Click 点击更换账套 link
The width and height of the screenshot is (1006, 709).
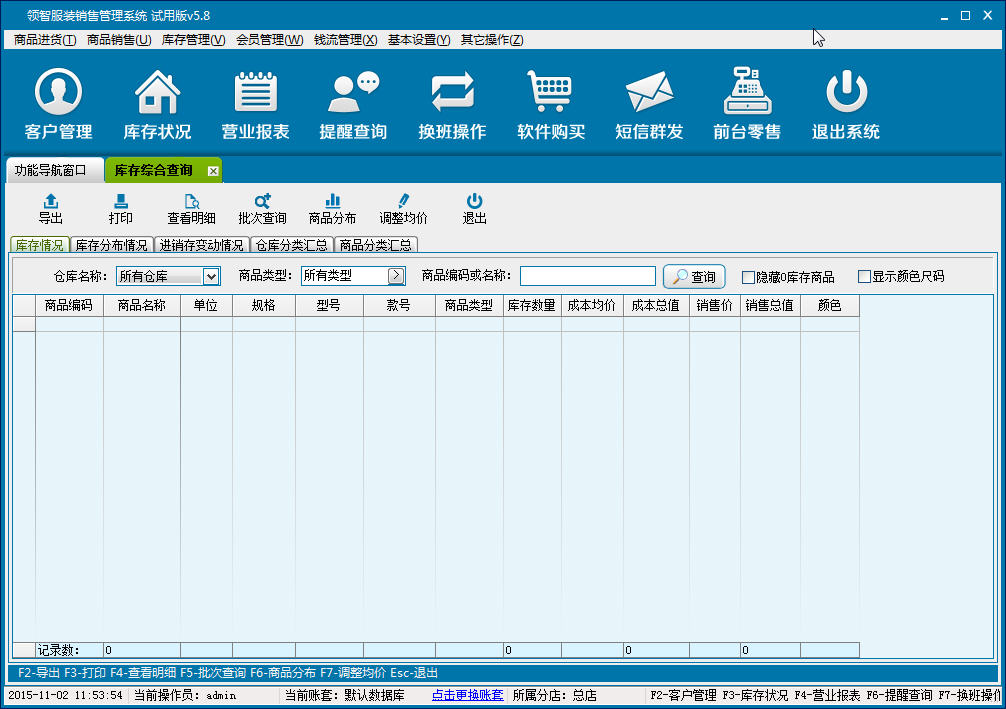(x=468, y=696)
